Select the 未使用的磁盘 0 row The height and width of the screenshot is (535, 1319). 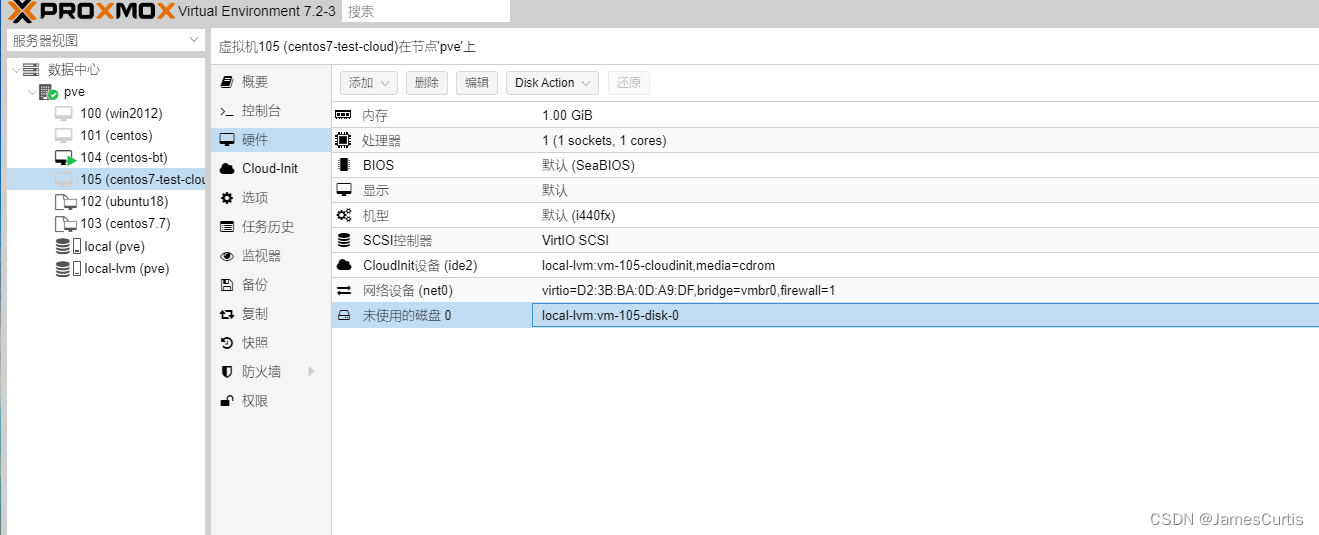pyautogui.click(x=825, y=315)
